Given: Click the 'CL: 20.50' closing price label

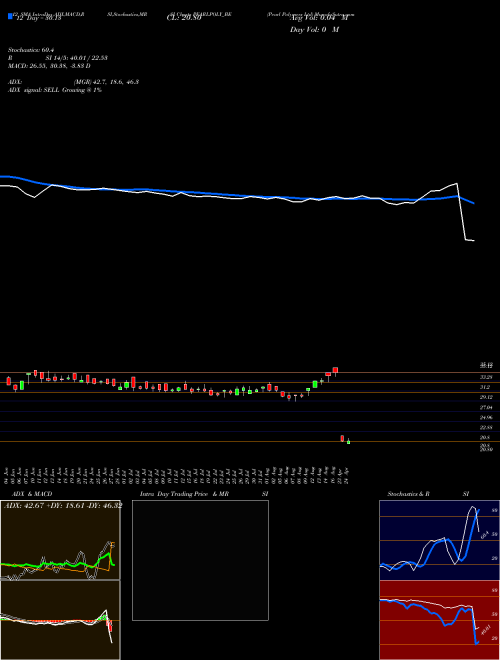Looking at the screenshot, I should [x=184, y=18].
